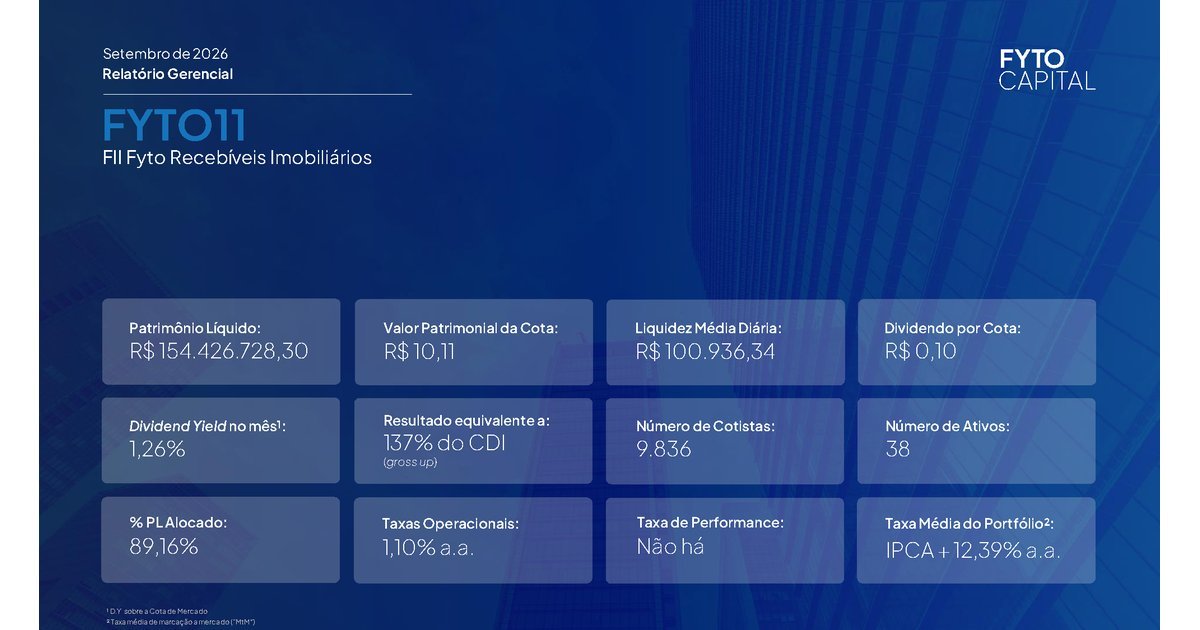1200x630 pixels.
Task: Click the '% PL Alocado:' label
Action: click(x=178, y=522)
